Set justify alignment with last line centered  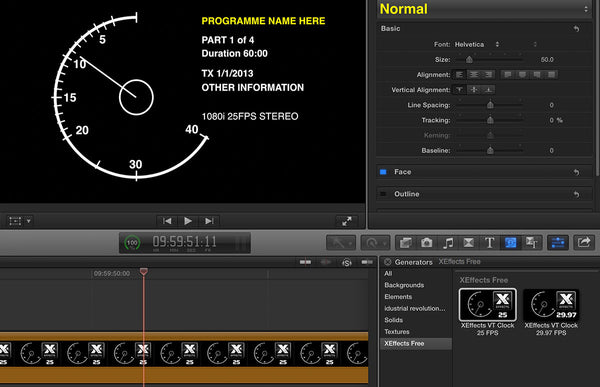pyautogui.click(x=522, y=75)
